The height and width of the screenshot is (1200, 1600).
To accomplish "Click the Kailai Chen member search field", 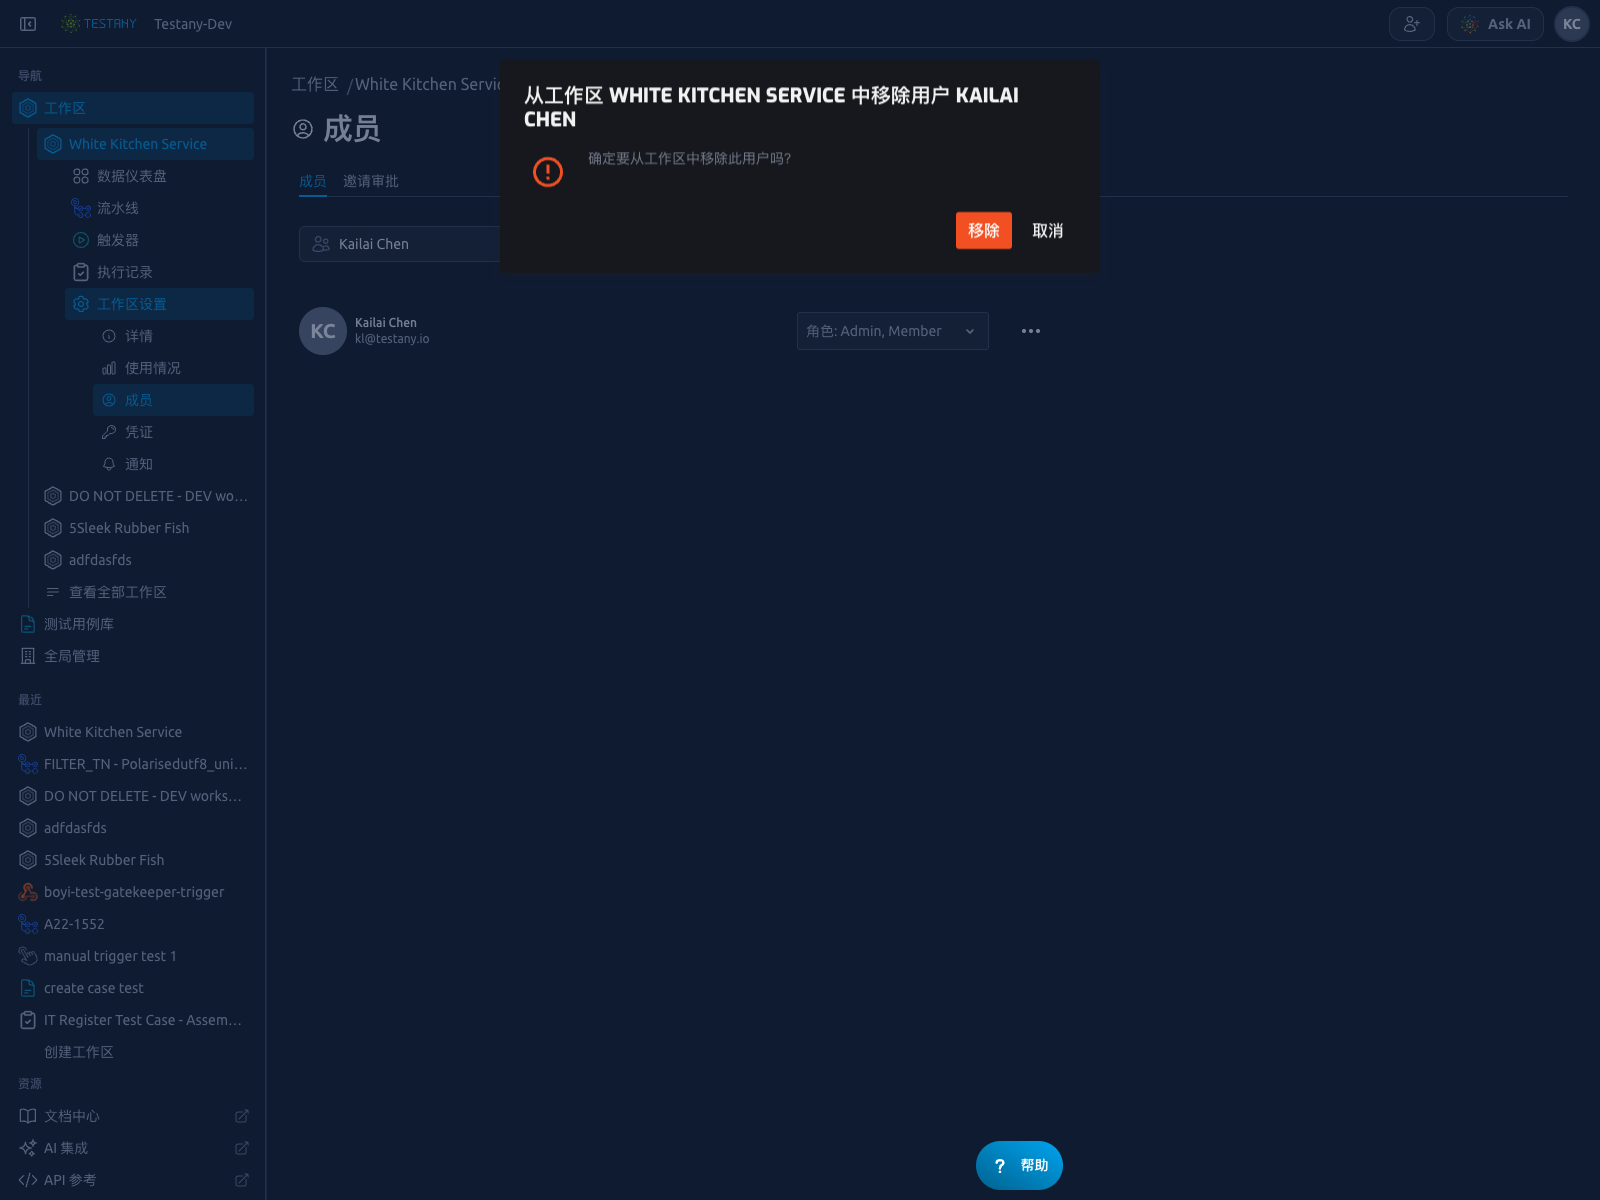I will 400,244.
